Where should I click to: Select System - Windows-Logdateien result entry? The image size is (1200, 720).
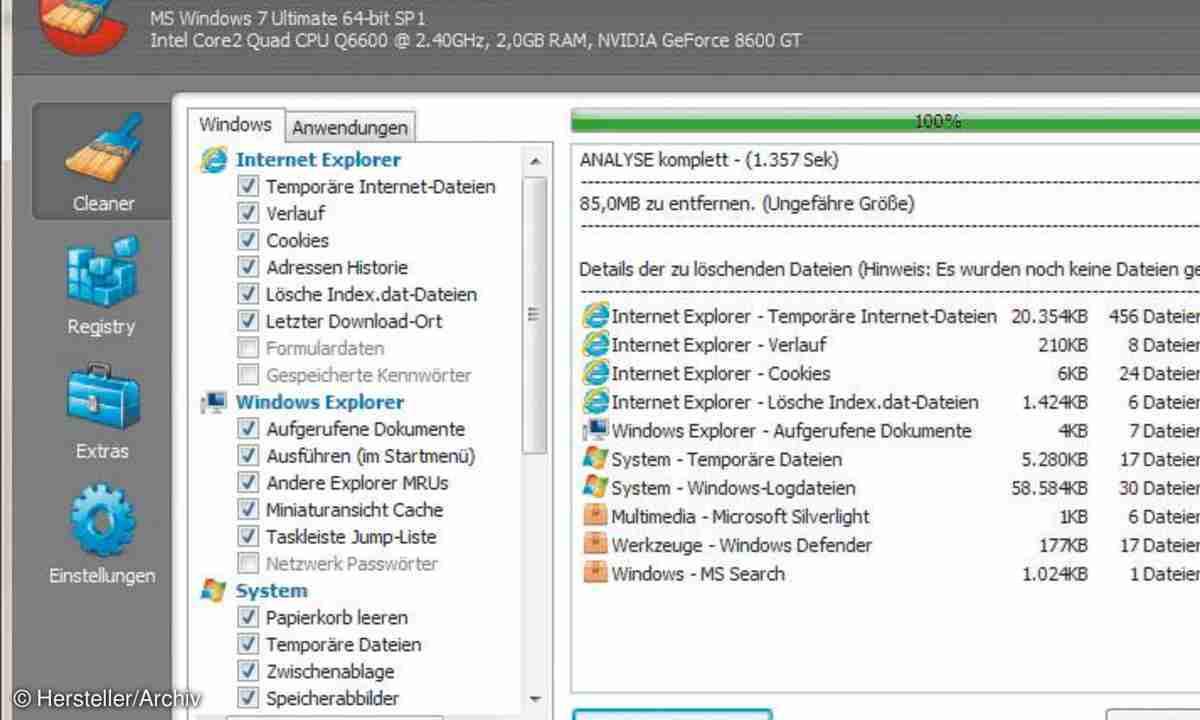(x=733, y=488)
